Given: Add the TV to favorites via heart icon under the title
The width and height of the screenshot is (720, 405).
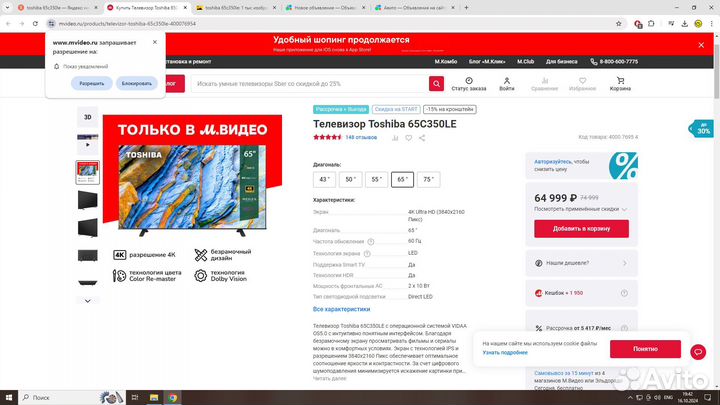Looking at the screenshot, I should (x=408, y=138).
